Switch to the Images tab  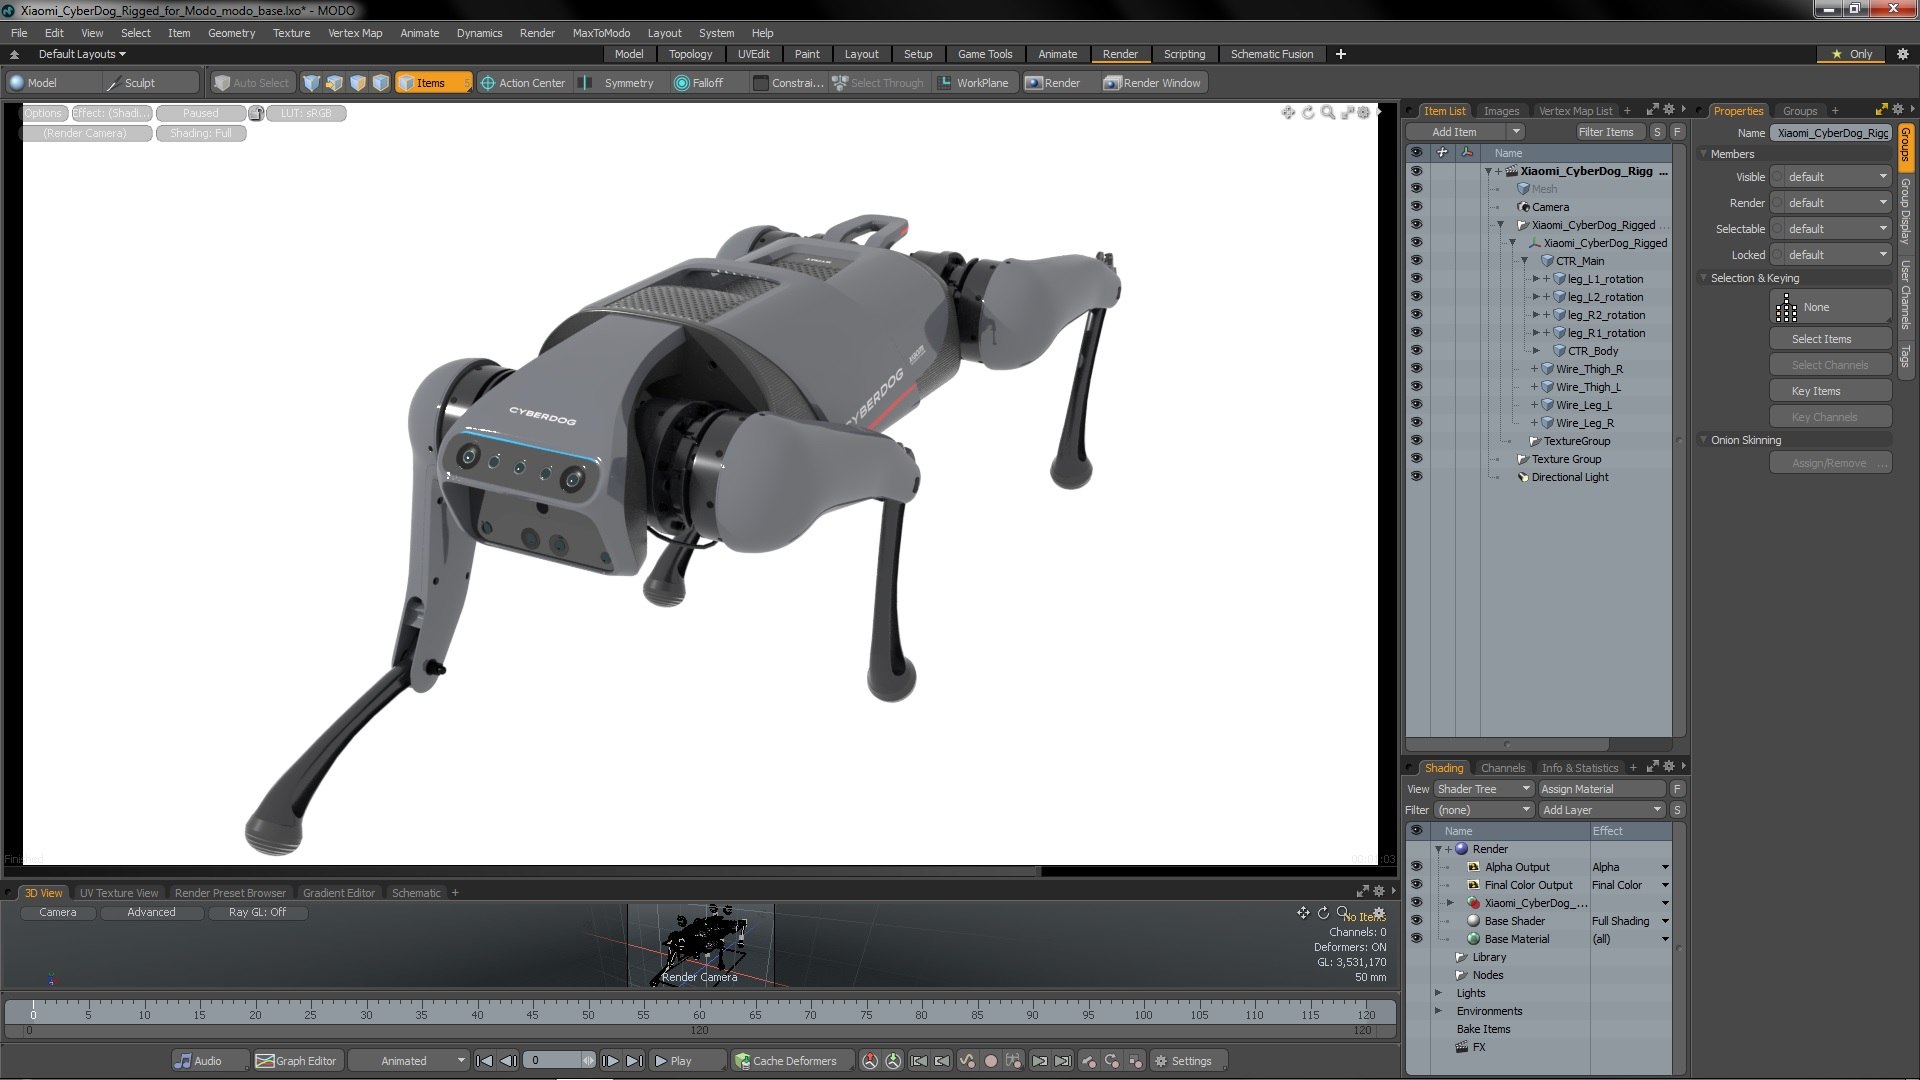click(x=1501, y=111)
